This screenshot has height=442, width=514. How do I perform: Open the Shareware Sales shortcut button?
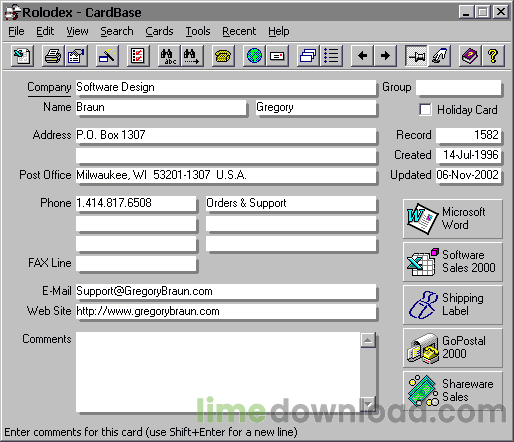[x=453, y=391]
